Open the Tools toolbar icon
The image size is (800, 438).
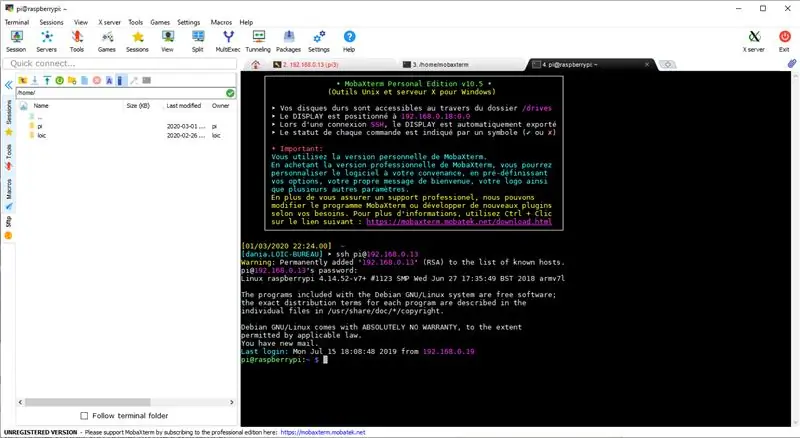point(77,41)
